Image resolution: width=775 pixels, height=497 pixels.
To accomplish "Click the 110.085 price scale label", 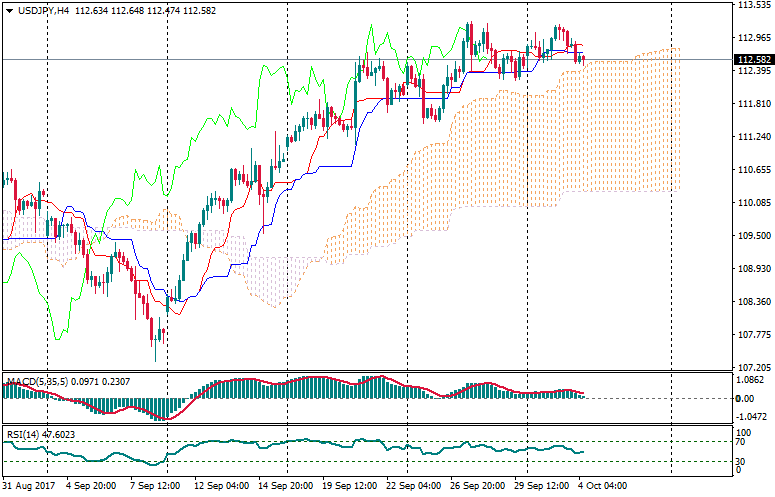I will [x=751, y=203].
